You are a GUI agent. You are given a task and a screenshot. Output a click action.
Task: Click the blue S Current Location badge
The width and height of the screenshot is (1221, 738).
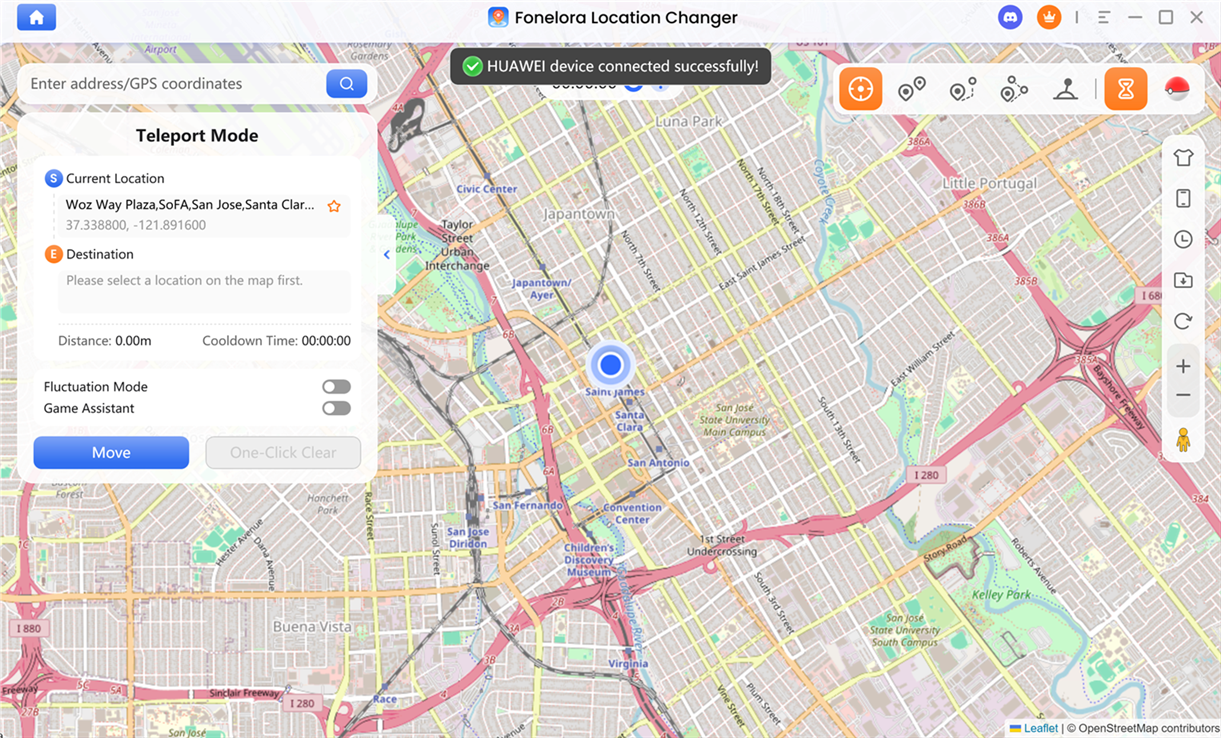point(53,178)
